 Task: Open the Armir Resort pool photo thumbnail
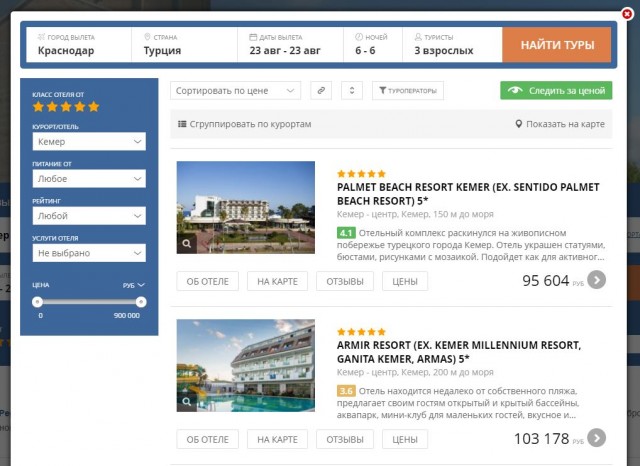coord(246,365)
